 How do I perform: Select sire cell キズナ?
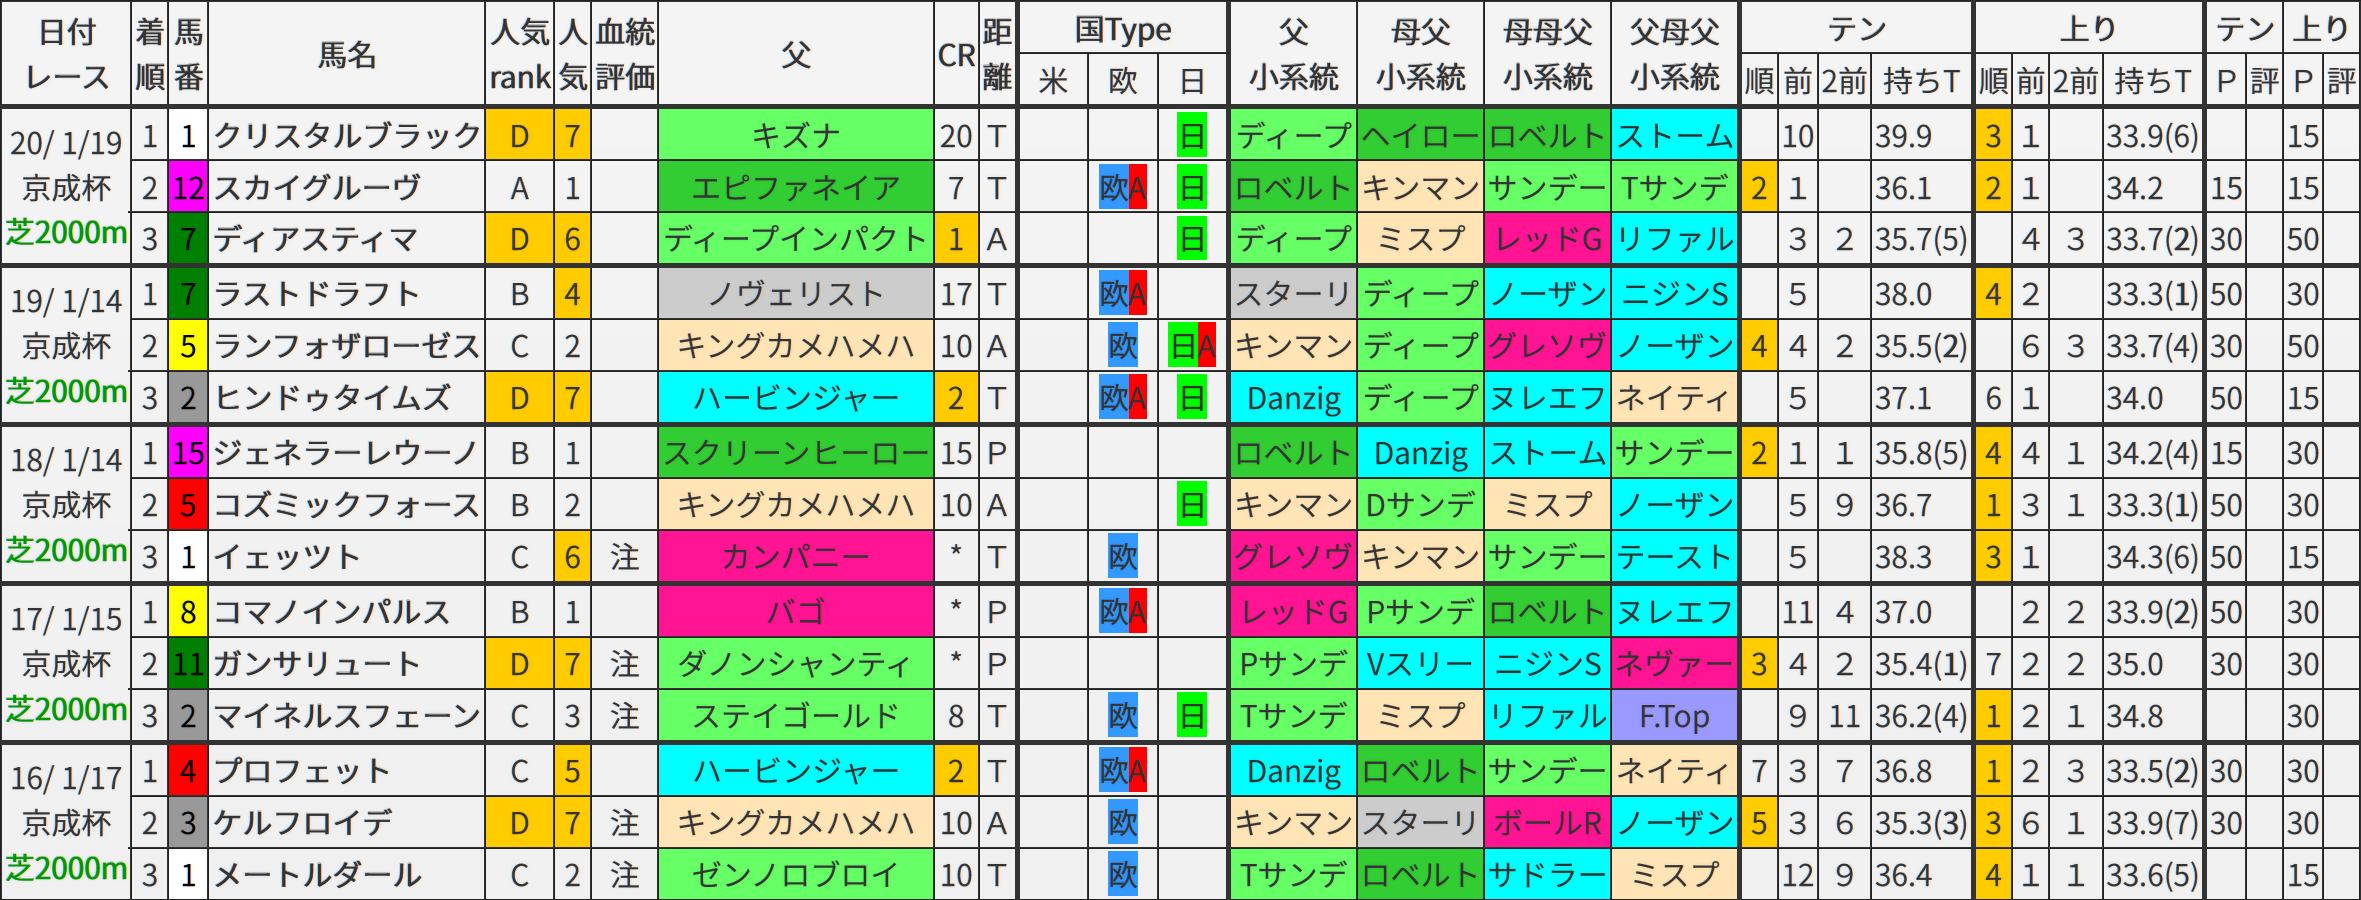click(796, 135)
